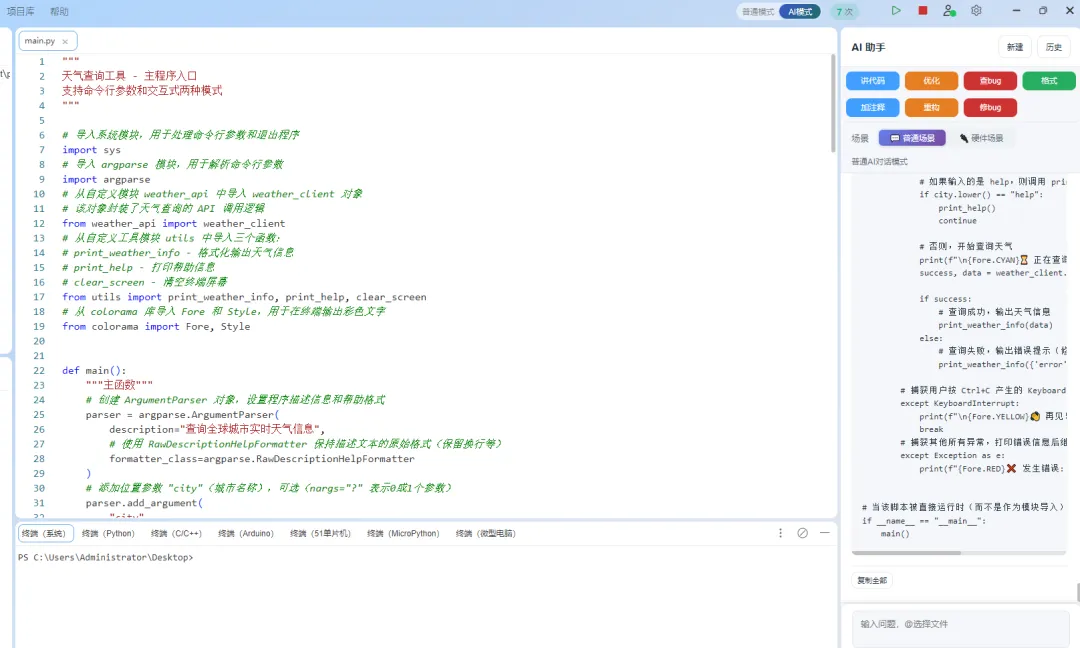Switch to the 终端 (微型电脑) tab
Viewport: 1080px width, 648px height.
pyautogui.click(x=486, y=533)
